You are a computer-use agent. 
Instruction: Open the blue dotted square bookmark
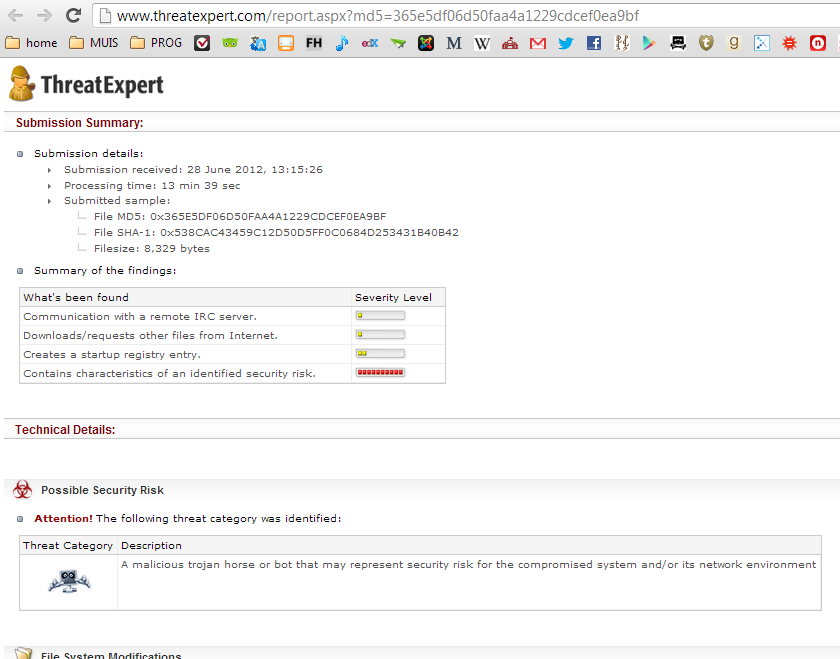pyautogui.click(x=762, y=43)
